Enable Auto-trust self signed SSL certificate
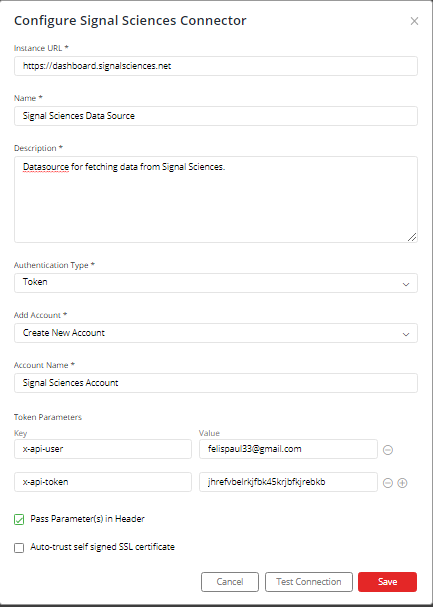This screenshot has height=607, width=433. [19, 548]
